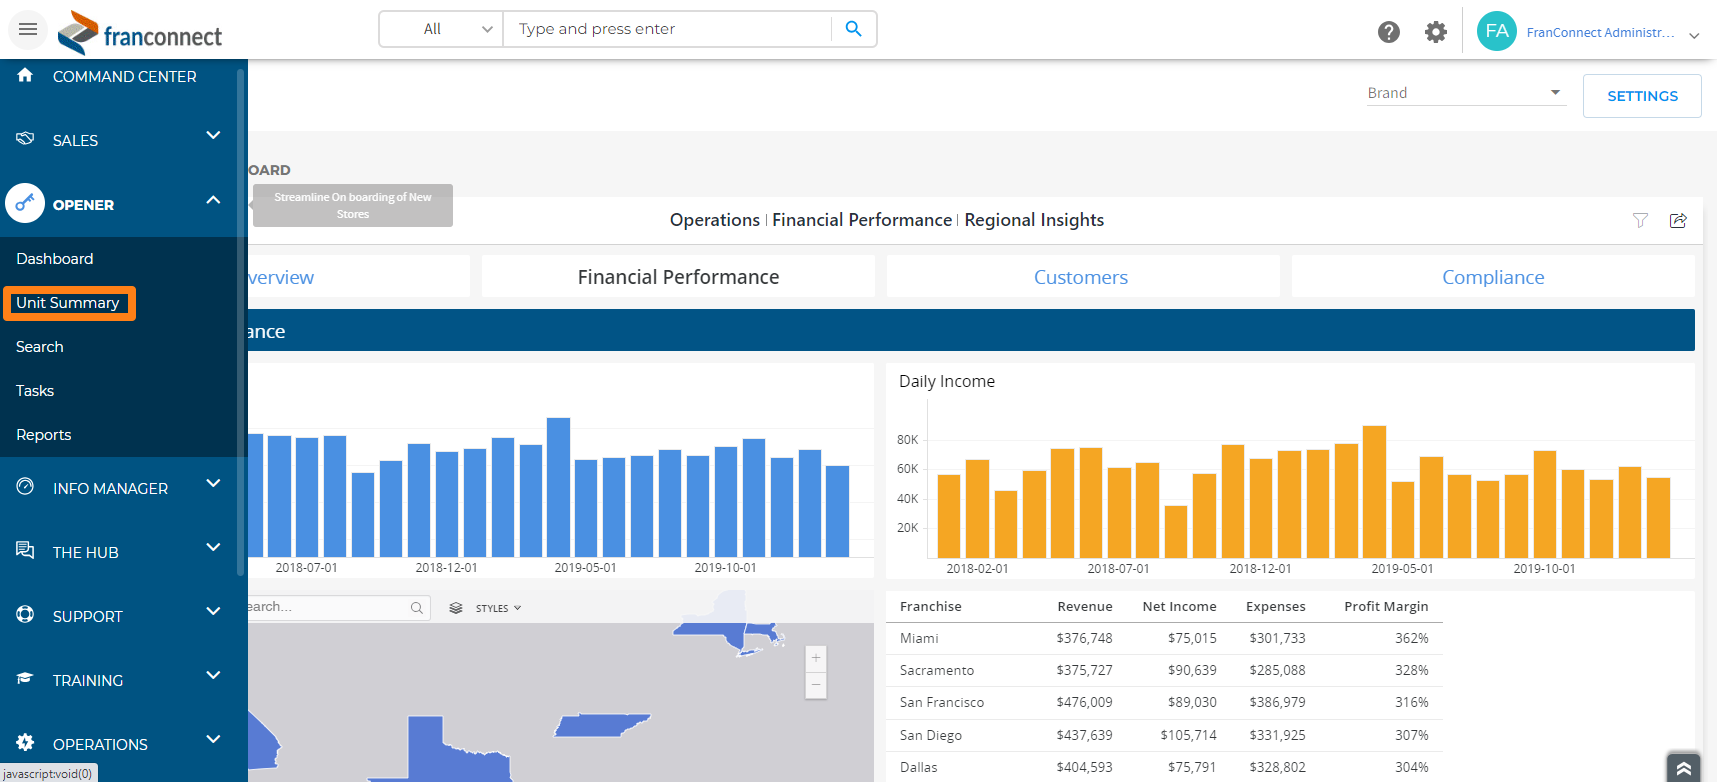Viewport: 1717px width, 782px height.
Task: Open the hamburger menu
Action: 28,29
